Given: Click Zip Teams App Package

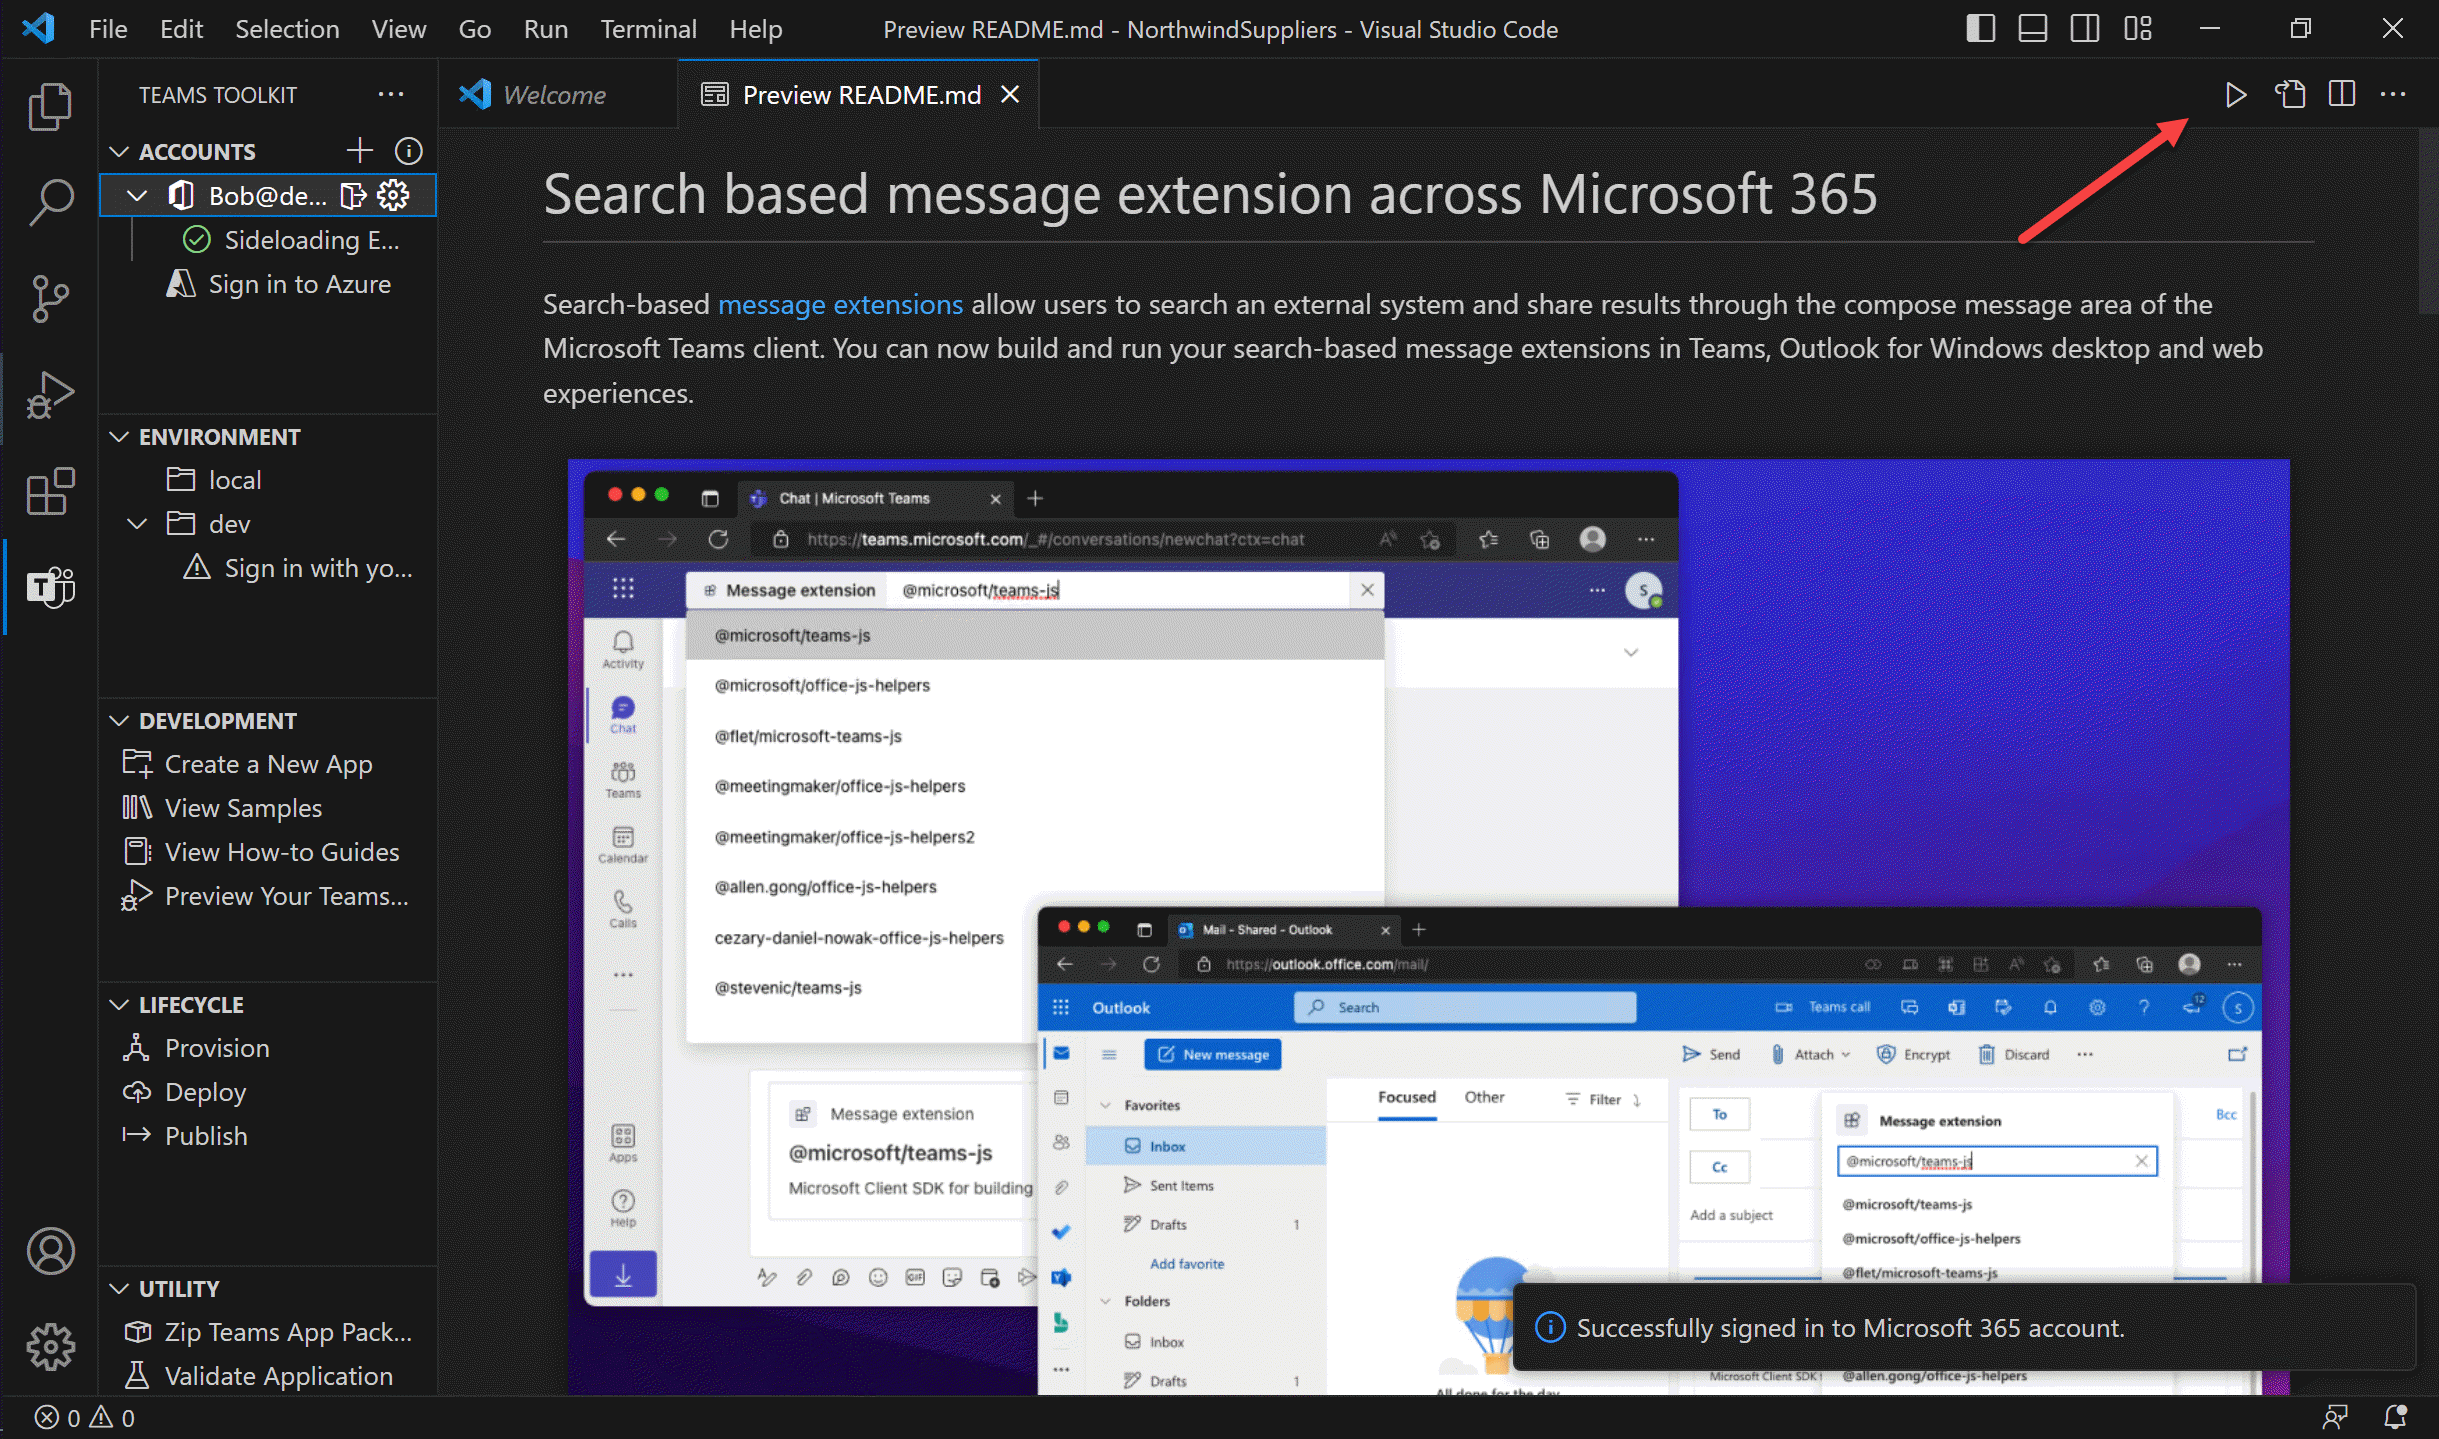Looking at the screenshot, I should pyautogui.click(x=288, y=1332).
